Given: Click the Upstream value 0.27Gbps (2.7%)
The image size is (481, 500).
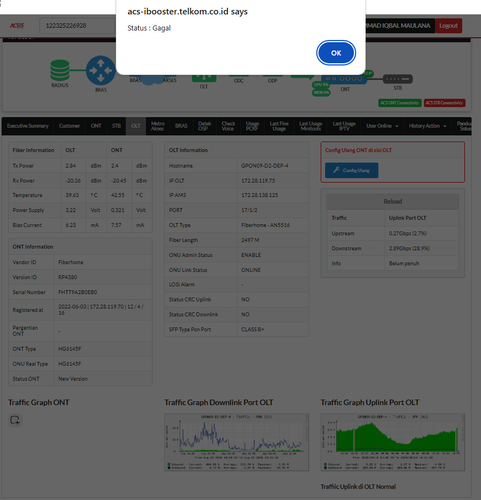Looking at the screenshot, I should click(408, 233).
